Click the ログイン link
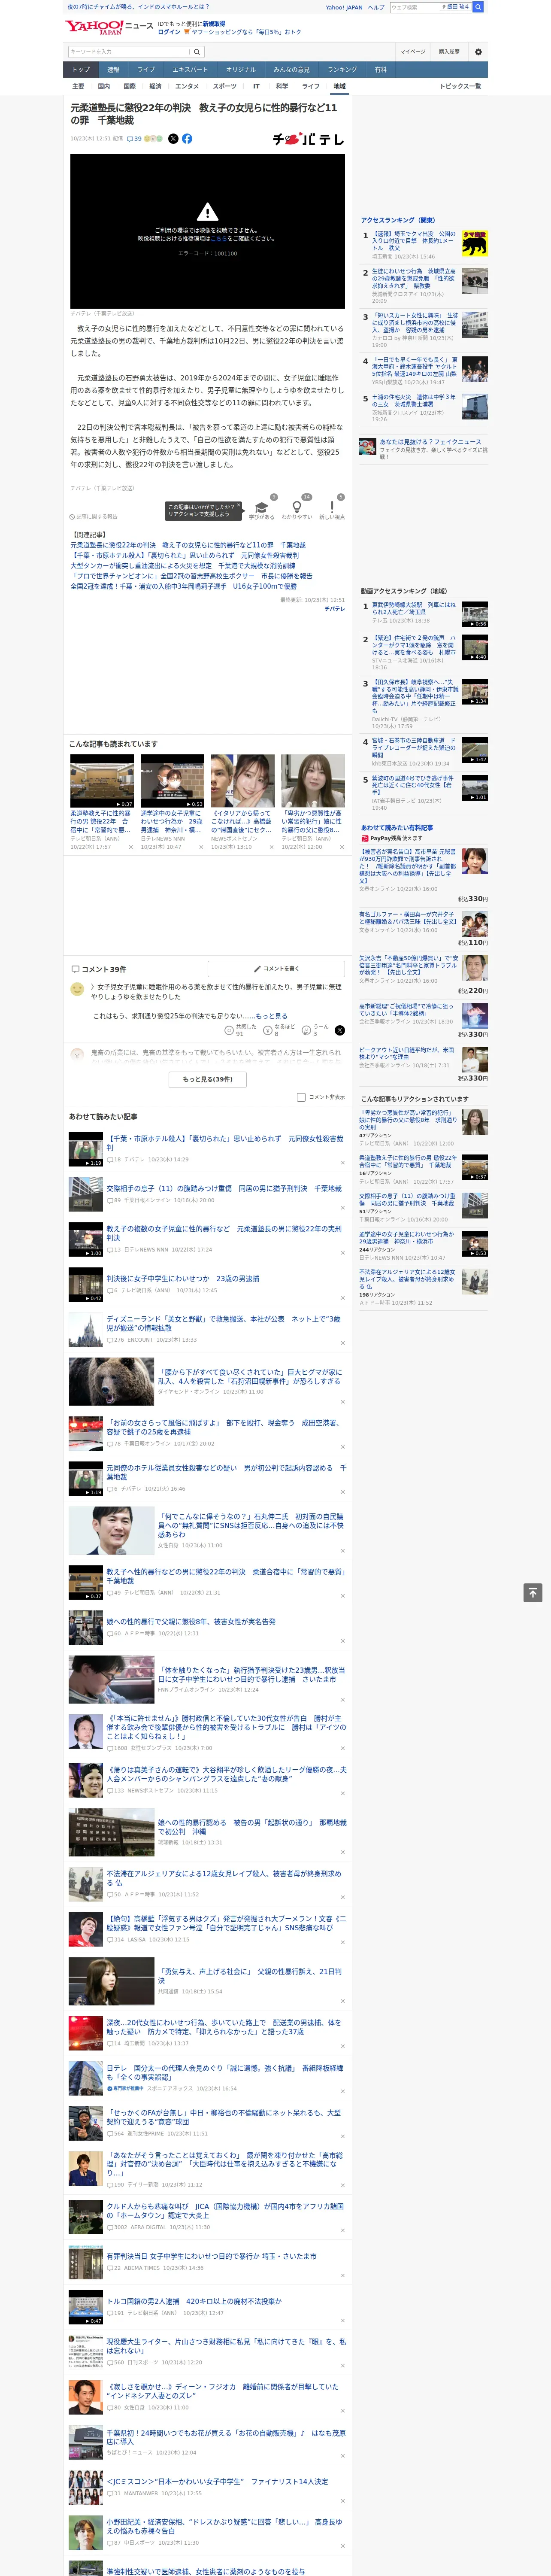 (x=169, y=32)
